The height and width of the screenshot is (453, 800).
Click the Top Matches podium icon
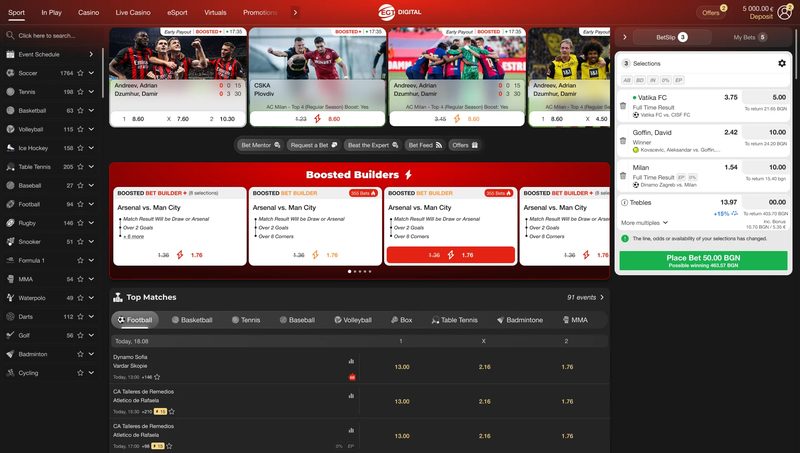(x=118, y=297)
